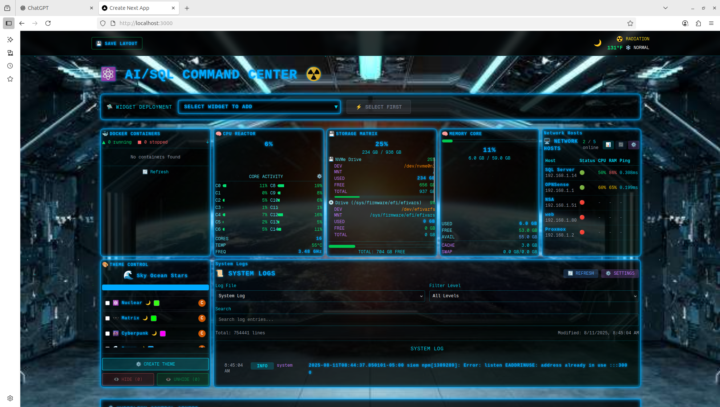
Task: Switch Network Hosts to grid view
Action: click(621, 145)
